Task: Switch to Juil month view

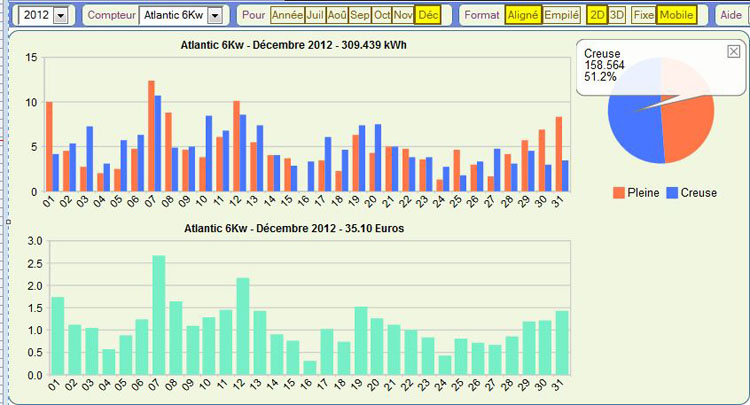Action: tap(315, 15)
